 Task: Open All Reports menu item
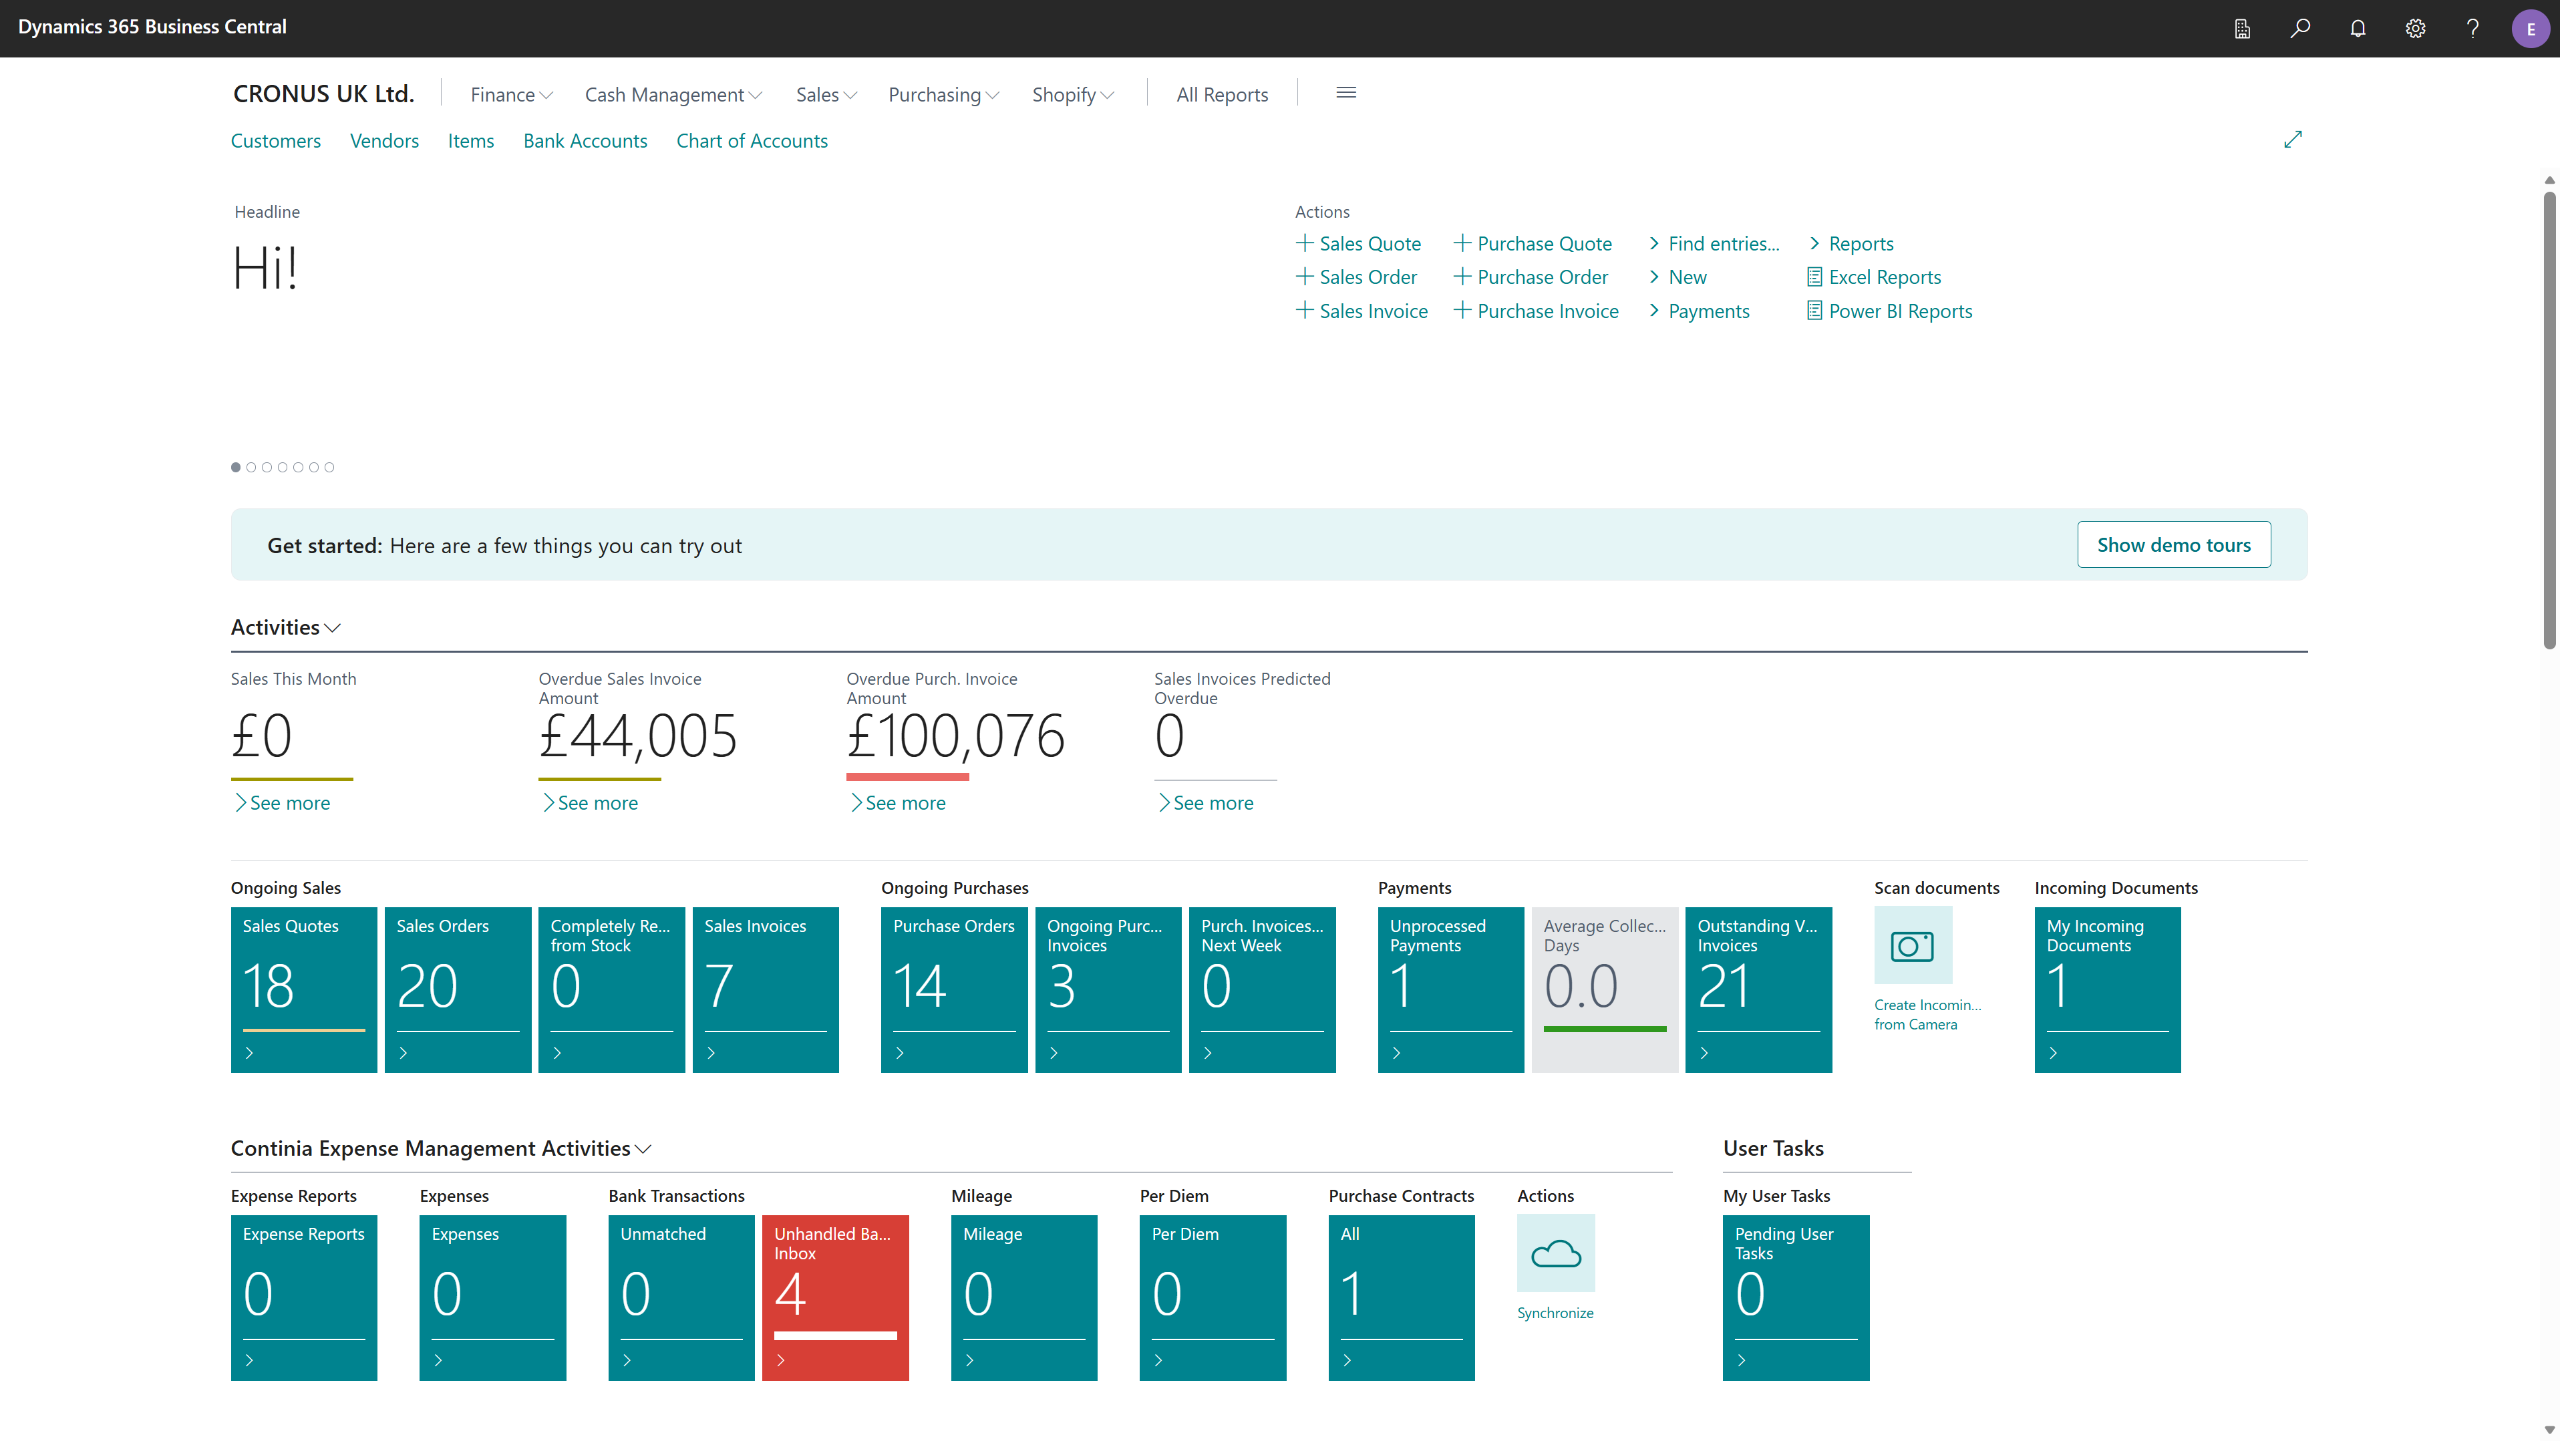1222,95
